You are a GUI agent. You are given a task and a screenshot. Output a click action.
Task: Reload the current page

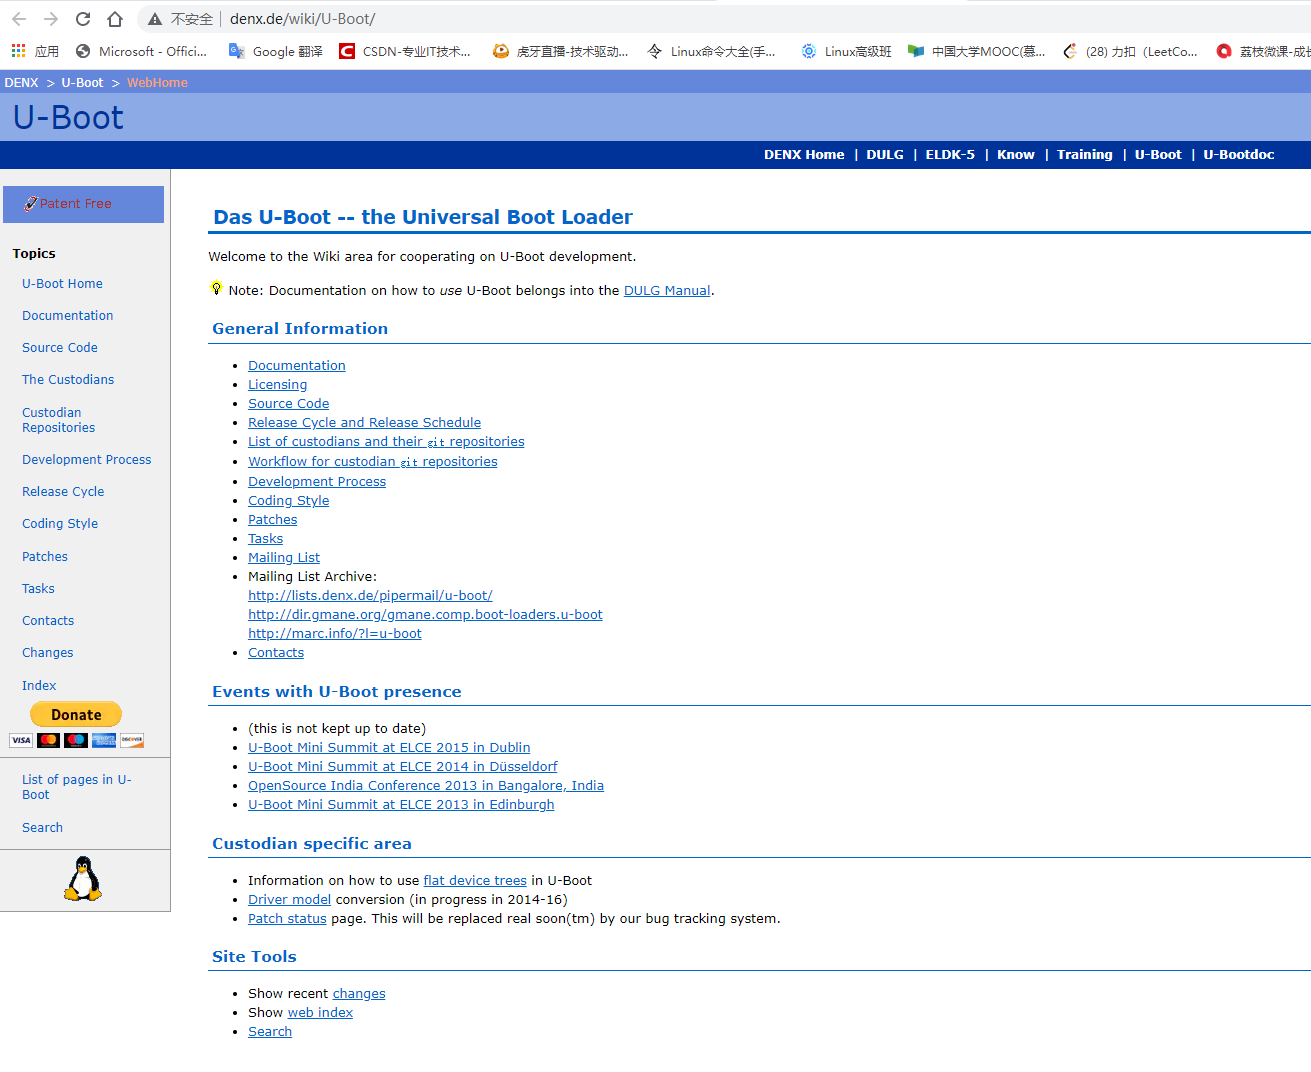(85, 18)
